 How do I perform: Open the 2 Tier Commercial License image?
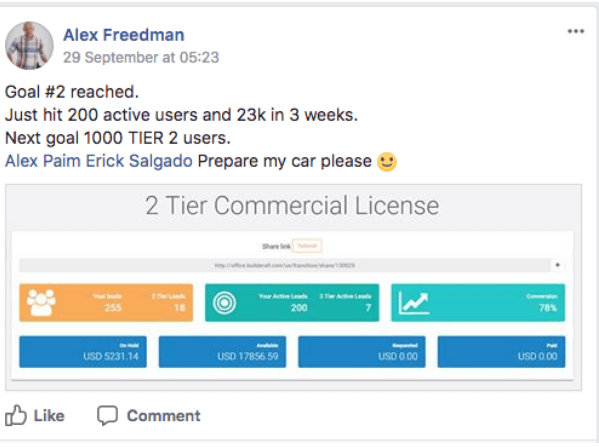293,287
